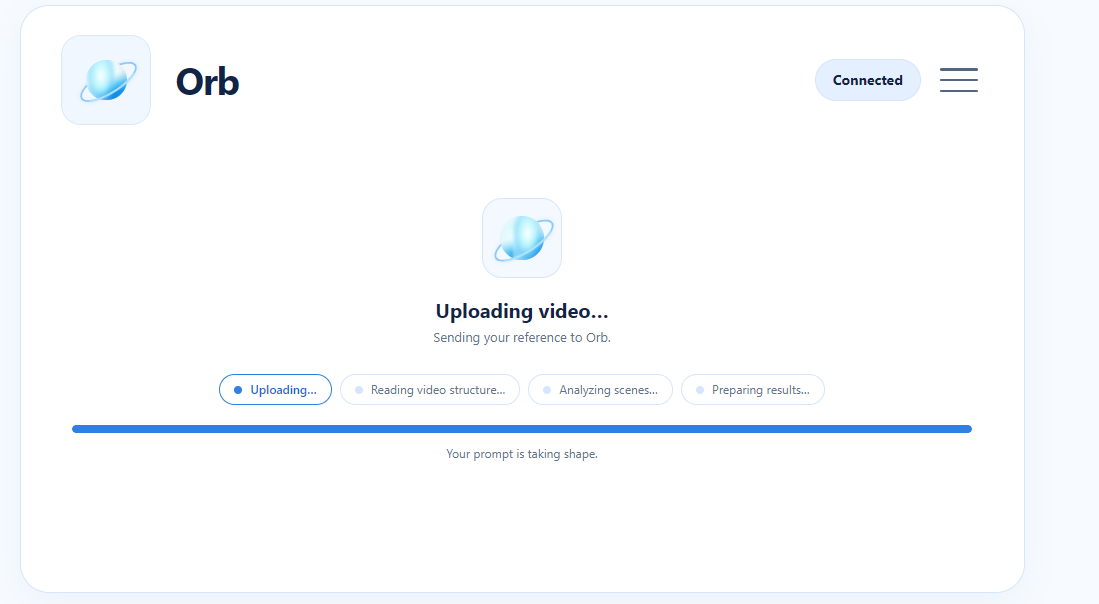Select the 'Reading video structure...' step pill
This screenshot has height=604, width=1099.
pyautogui.click(x=430, y=390)
